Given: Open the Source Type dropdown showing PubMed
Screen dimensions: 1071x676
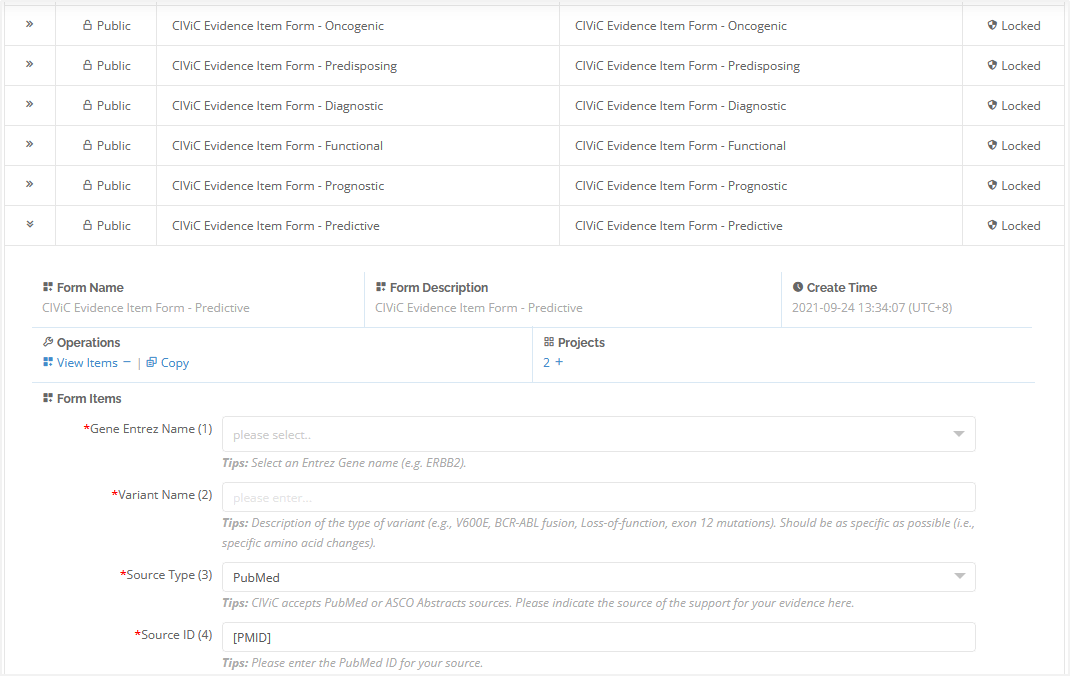Looking at the screenshot, I should point(598,577).
